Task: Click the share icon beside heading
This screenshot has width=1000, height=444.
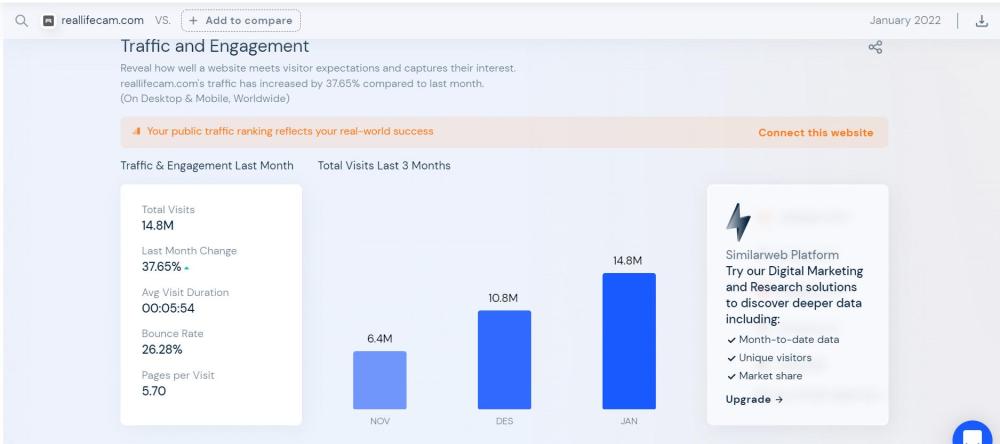Action: (875, 47)
